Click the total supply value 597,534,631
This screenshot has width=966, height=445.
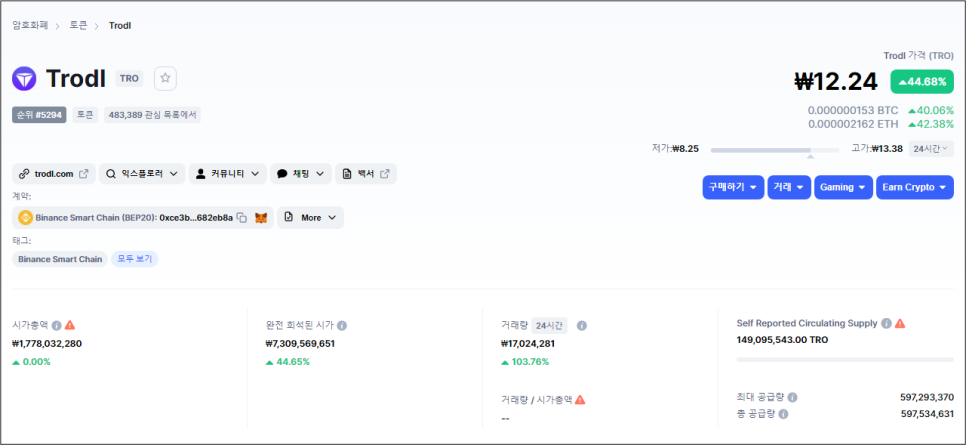[x=927, y=414]
